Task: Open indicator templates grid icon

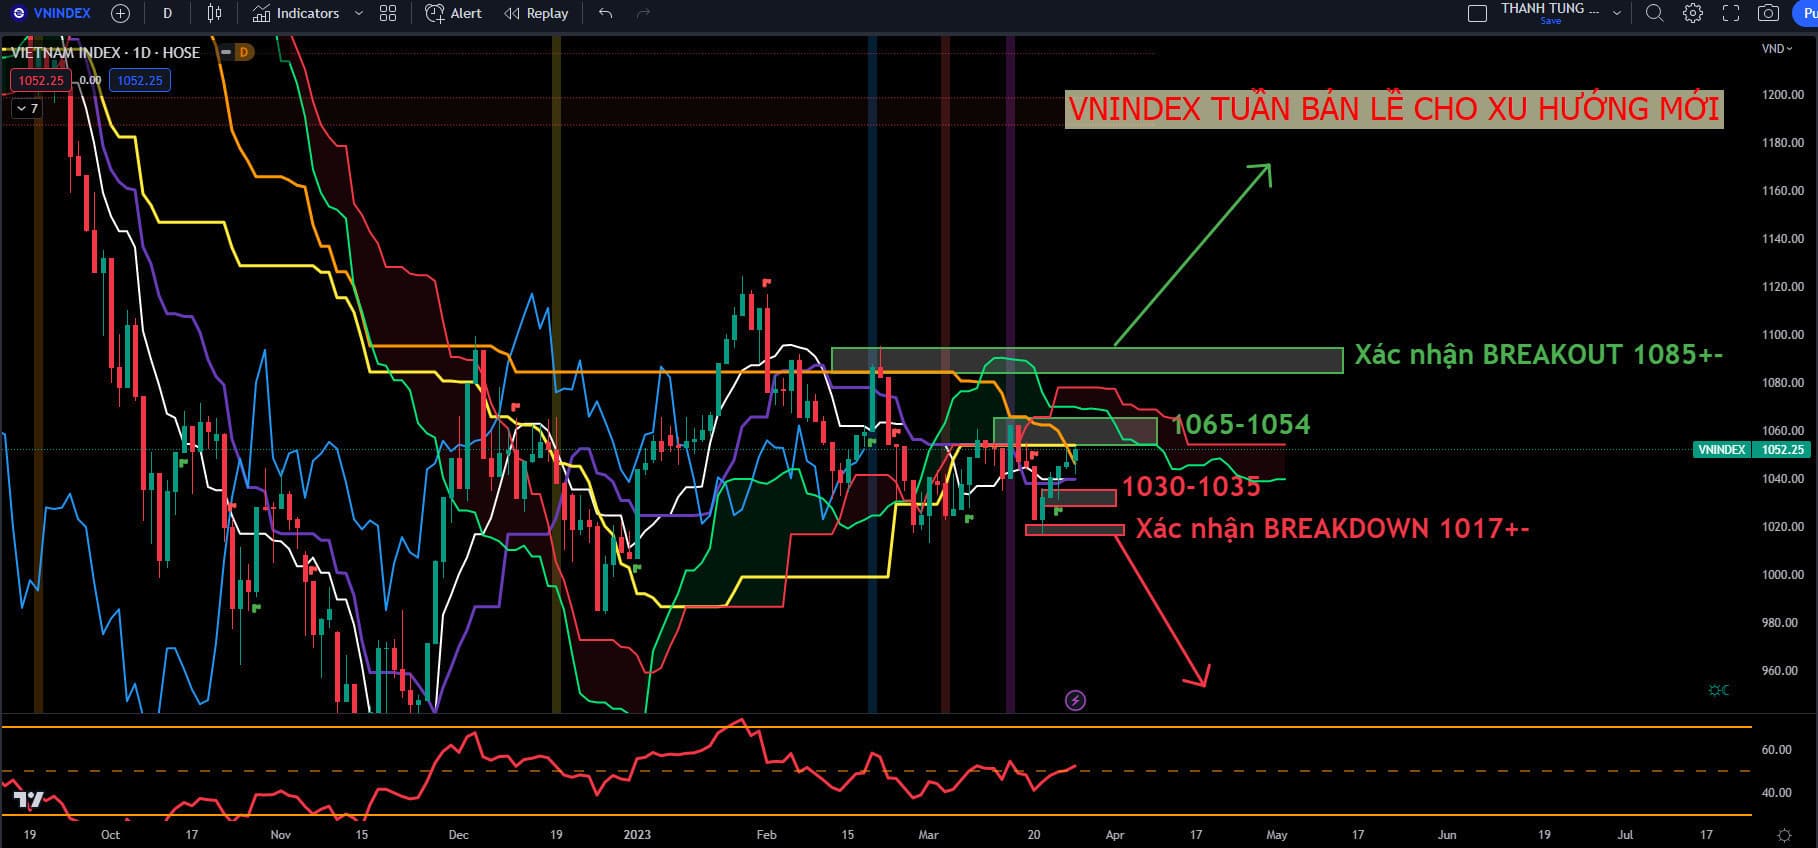Action: pos(388,13)
